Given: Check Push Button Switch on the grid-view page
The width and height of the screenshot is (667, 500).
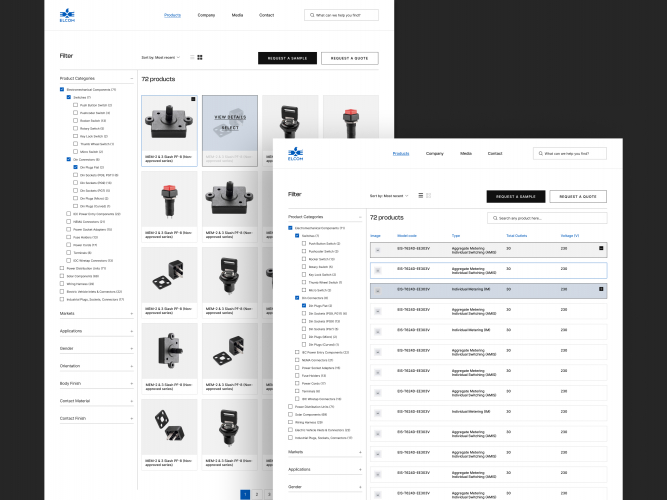Looking at the screenshot, I should tap(75, 105).
